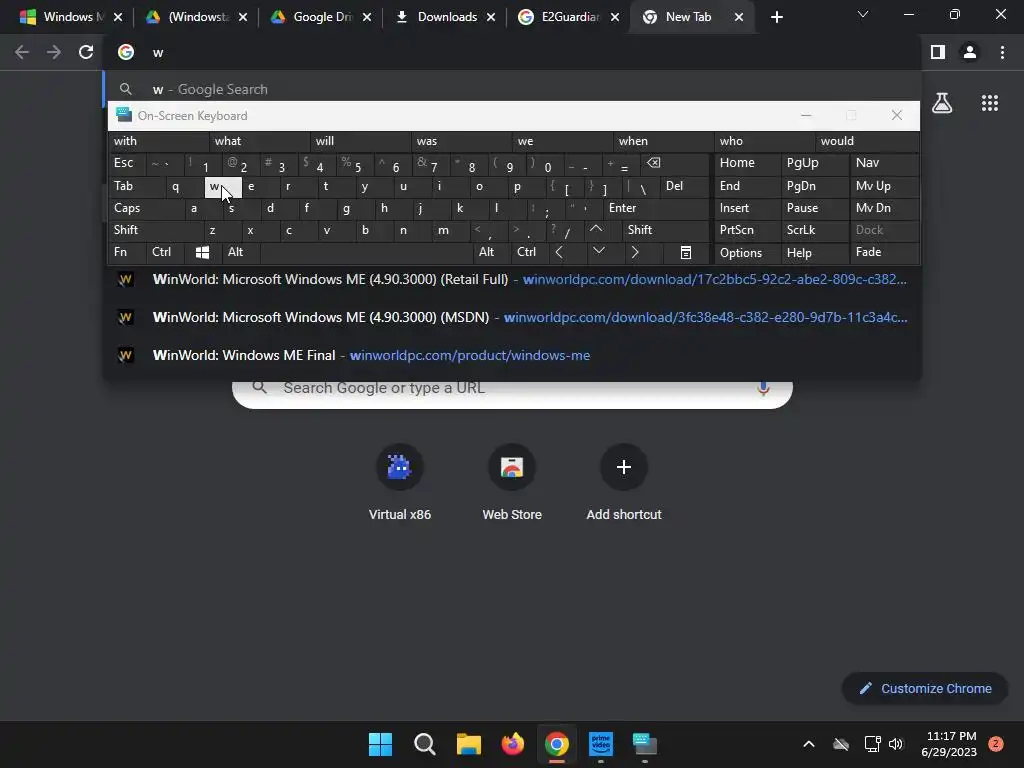This screenshot has height=768, width=1024.
Task: Open Firefox from taskbar
Action: point(513,744)
